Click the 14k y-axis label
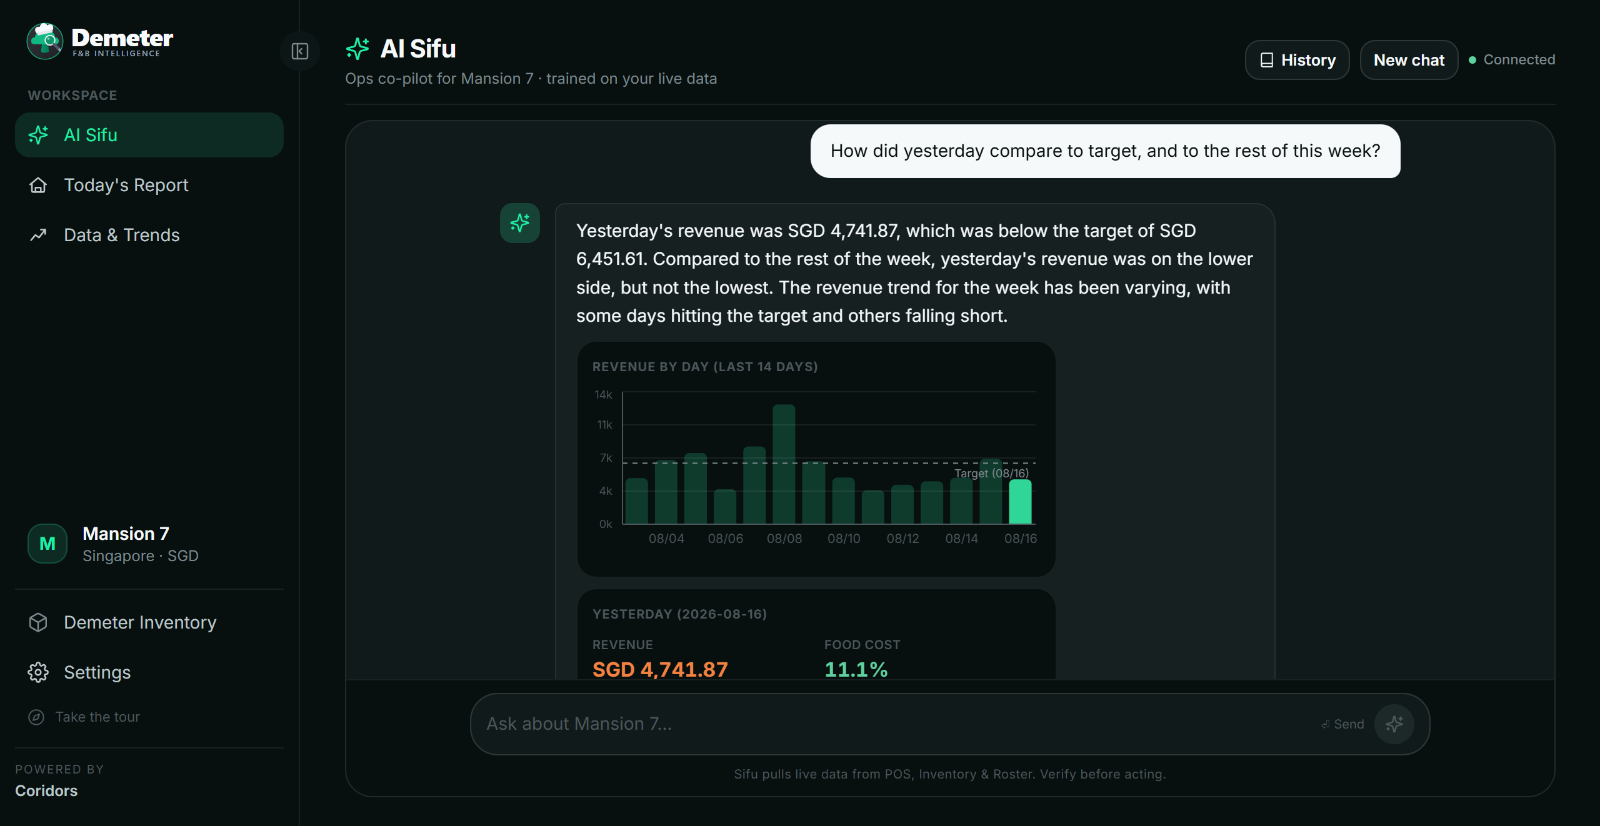The height and width of the screenshot is (826, 1600). [603, 395]
